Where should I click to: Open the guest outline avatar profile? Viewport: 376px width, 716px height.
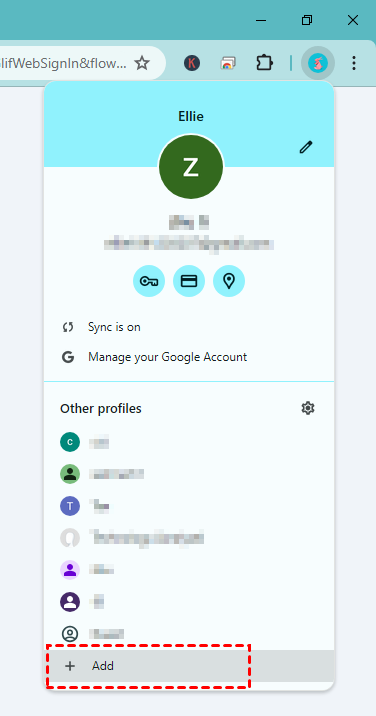189,634
